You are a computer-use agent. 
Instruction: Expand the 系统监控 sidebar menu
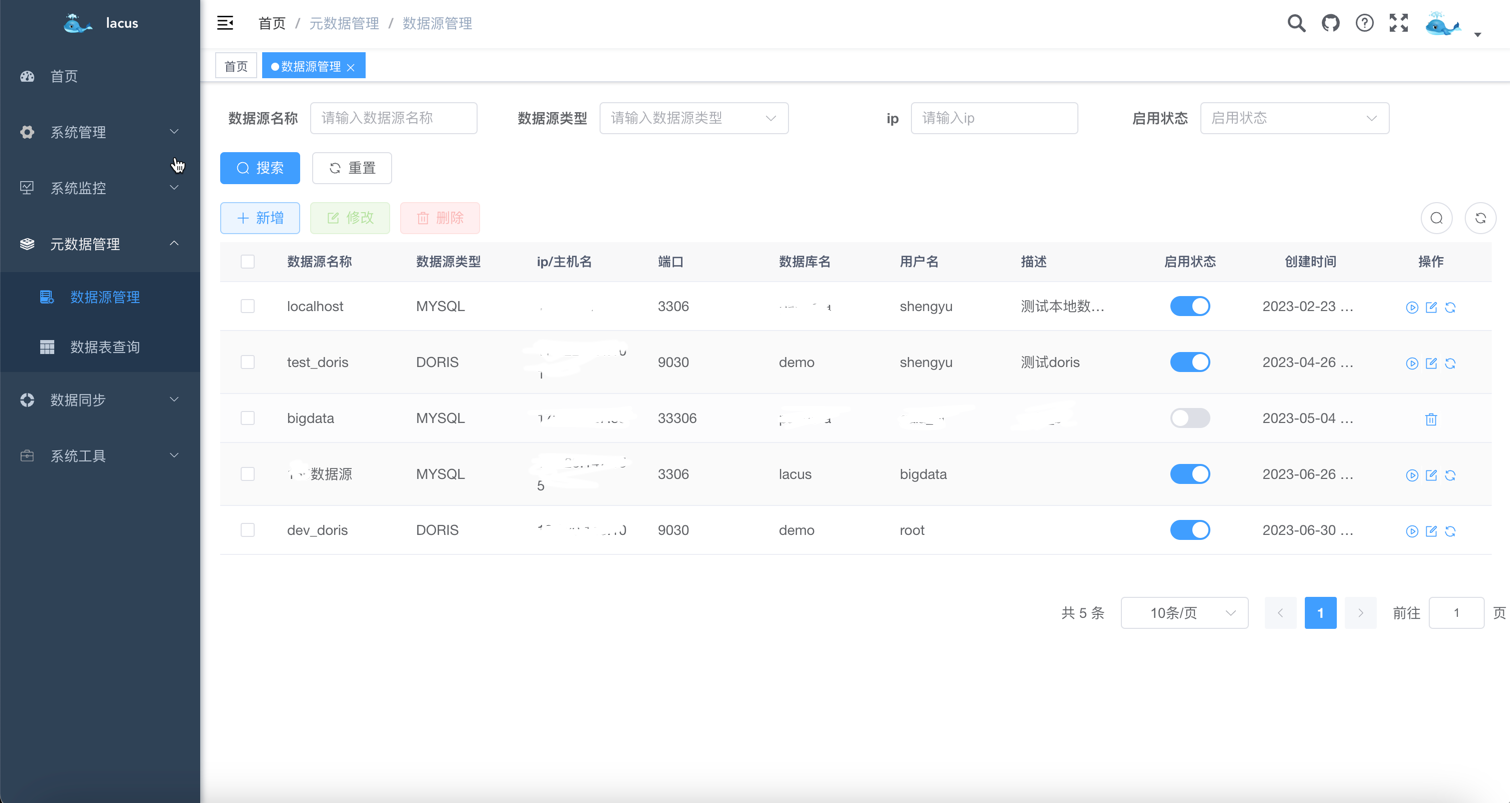(100, 188)
